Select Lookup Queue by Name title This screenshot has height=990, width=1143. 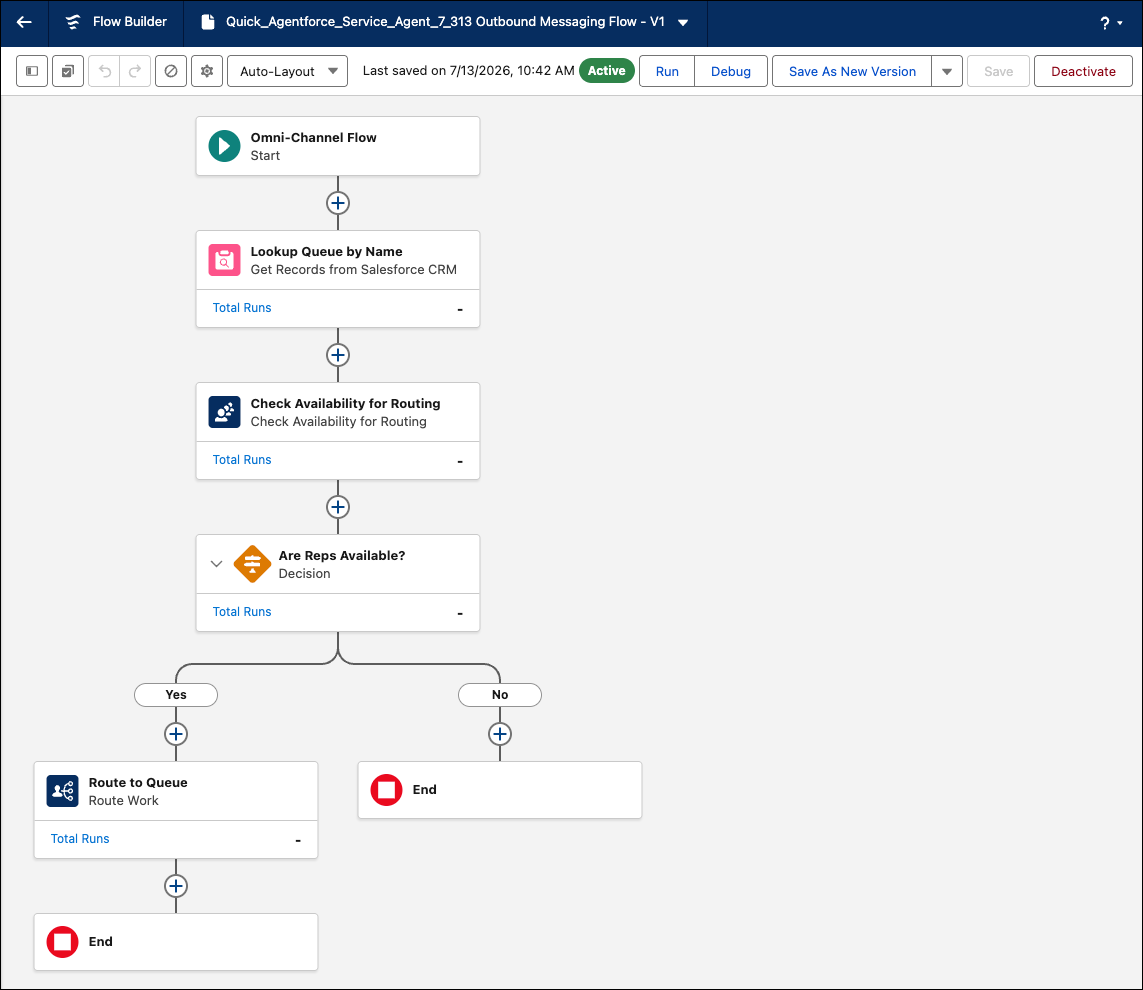point(326,252)
